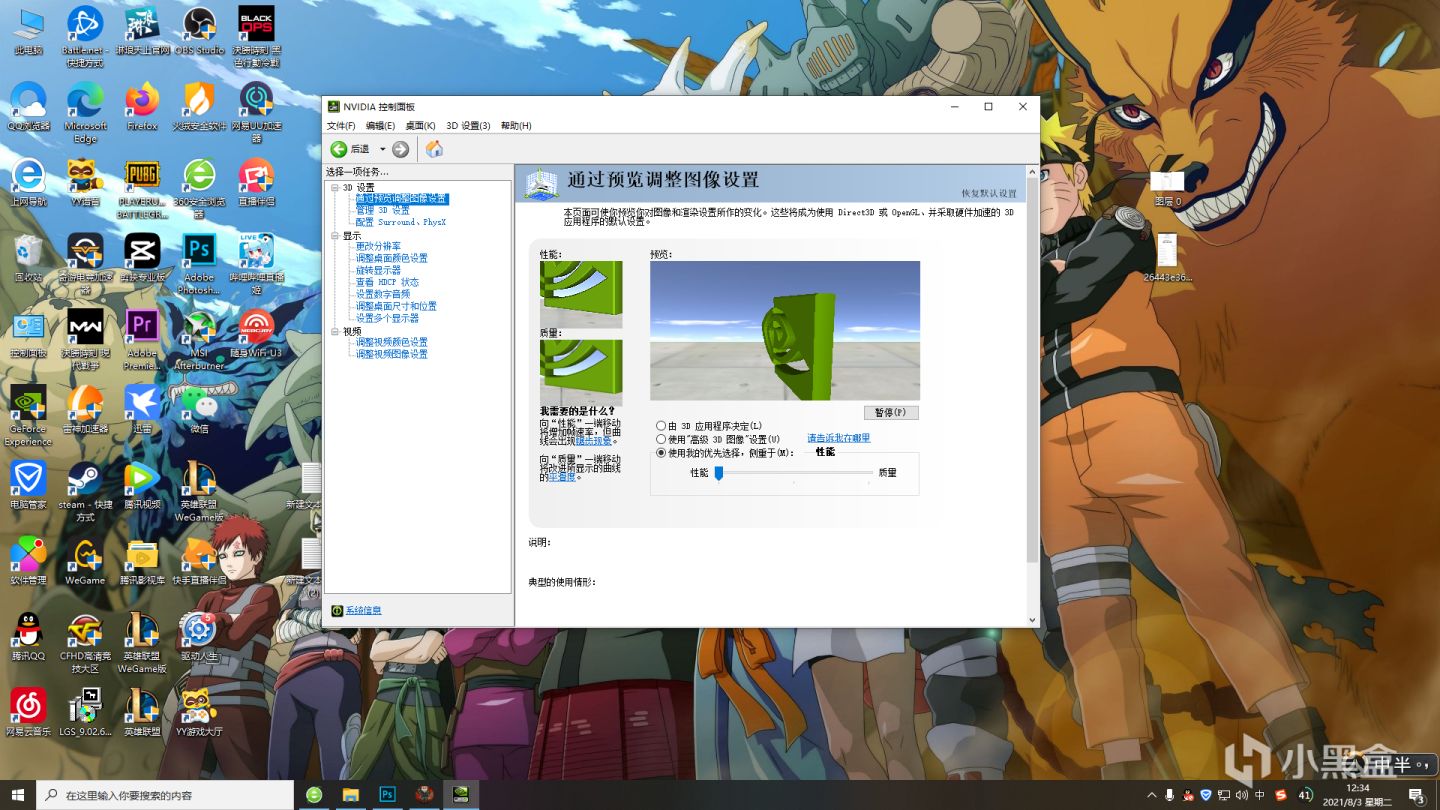Open the 系统信息 link at bottom left
The image size is (1440, 810).
click(363, 610)
